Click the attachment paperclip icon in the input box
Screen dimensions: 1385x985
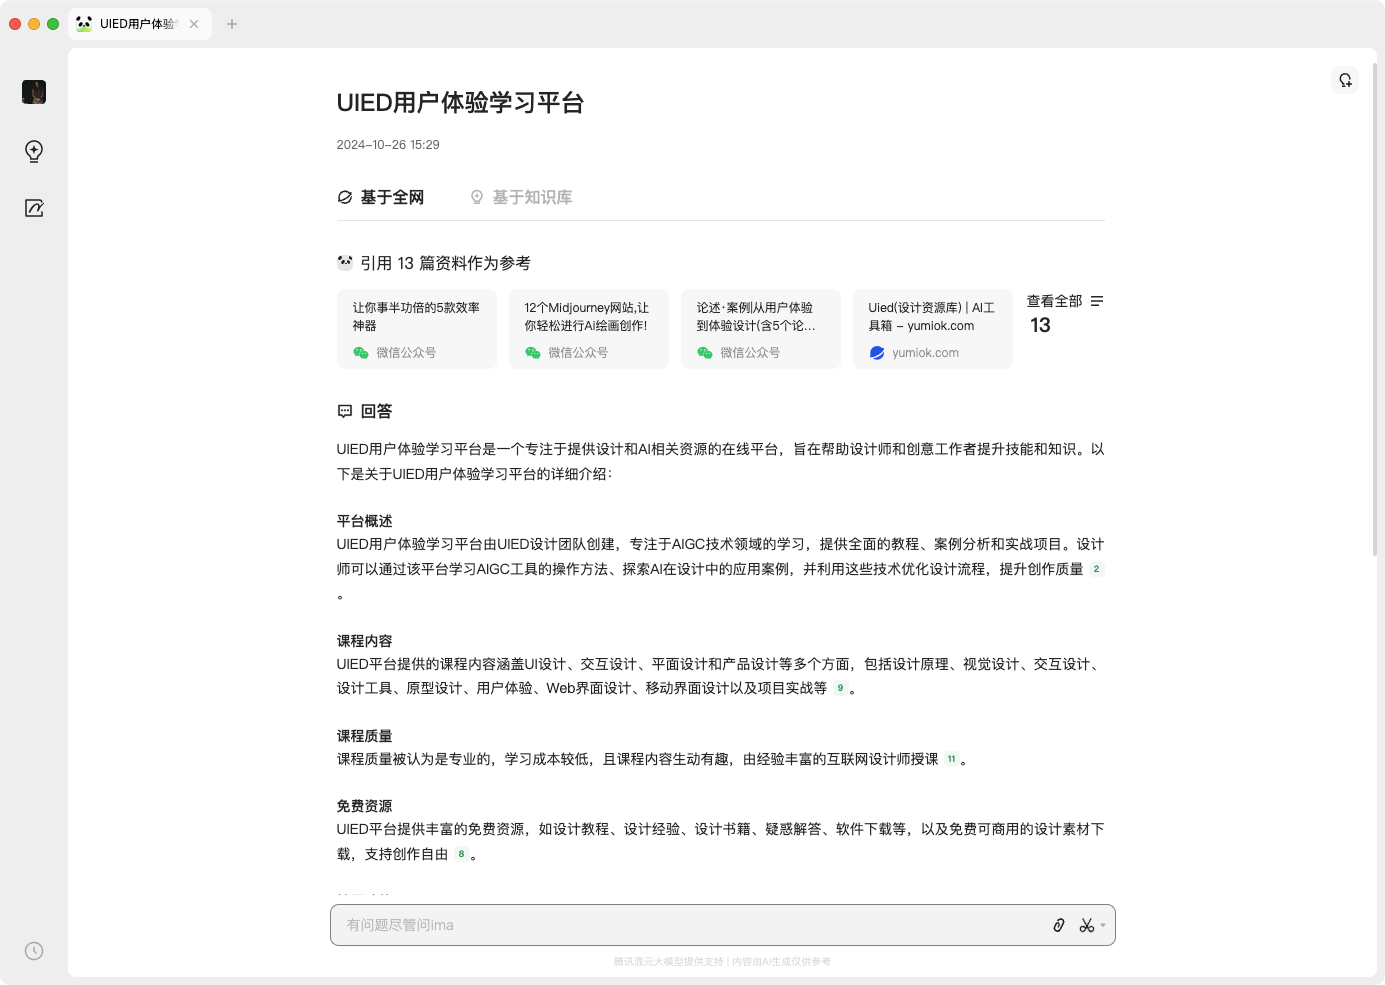pos(1059,925)
